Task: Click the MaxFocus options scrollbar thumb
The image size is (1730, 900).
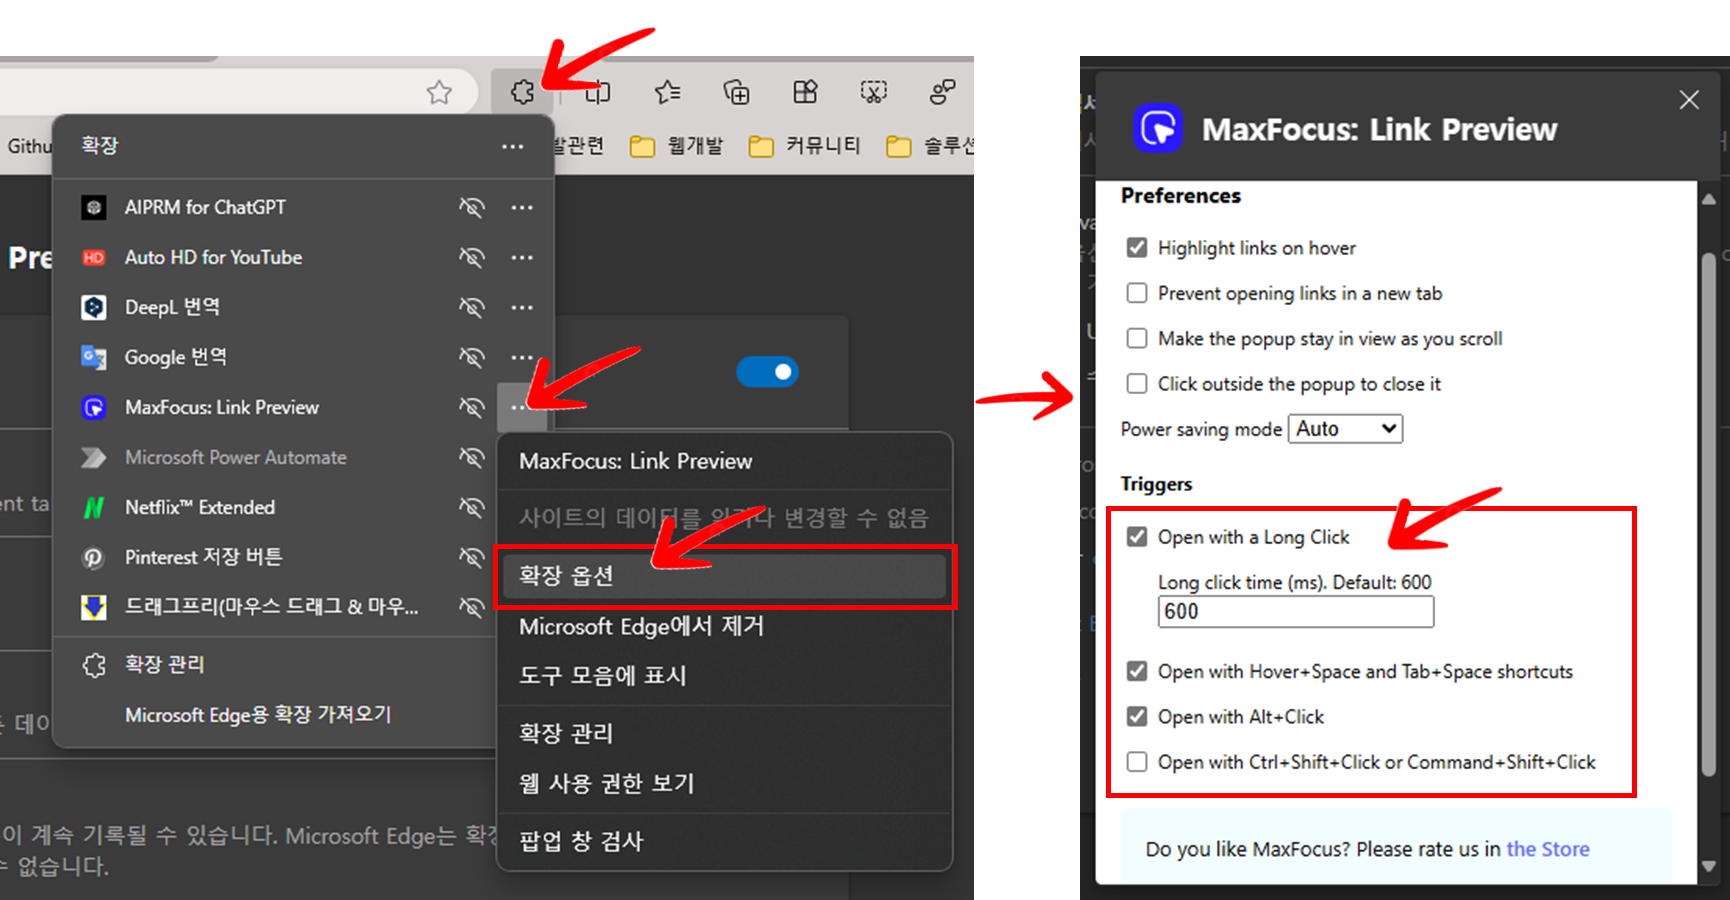Action: coord(1709,515)
